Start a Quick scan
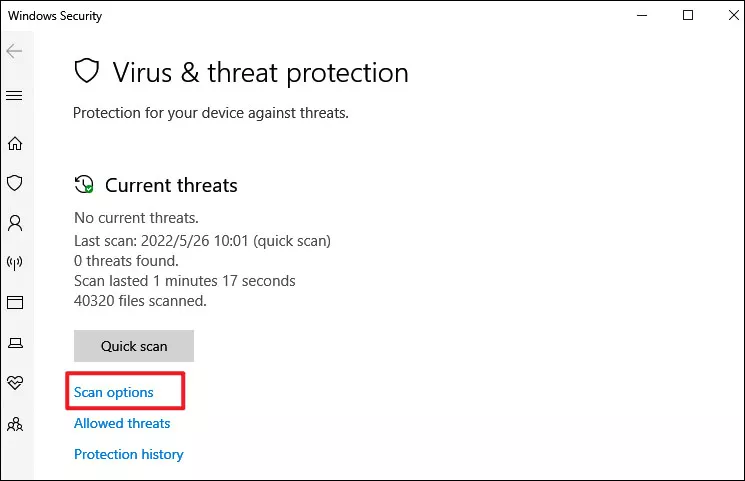Screen dimensions: 745x481 tap(134, 346)
